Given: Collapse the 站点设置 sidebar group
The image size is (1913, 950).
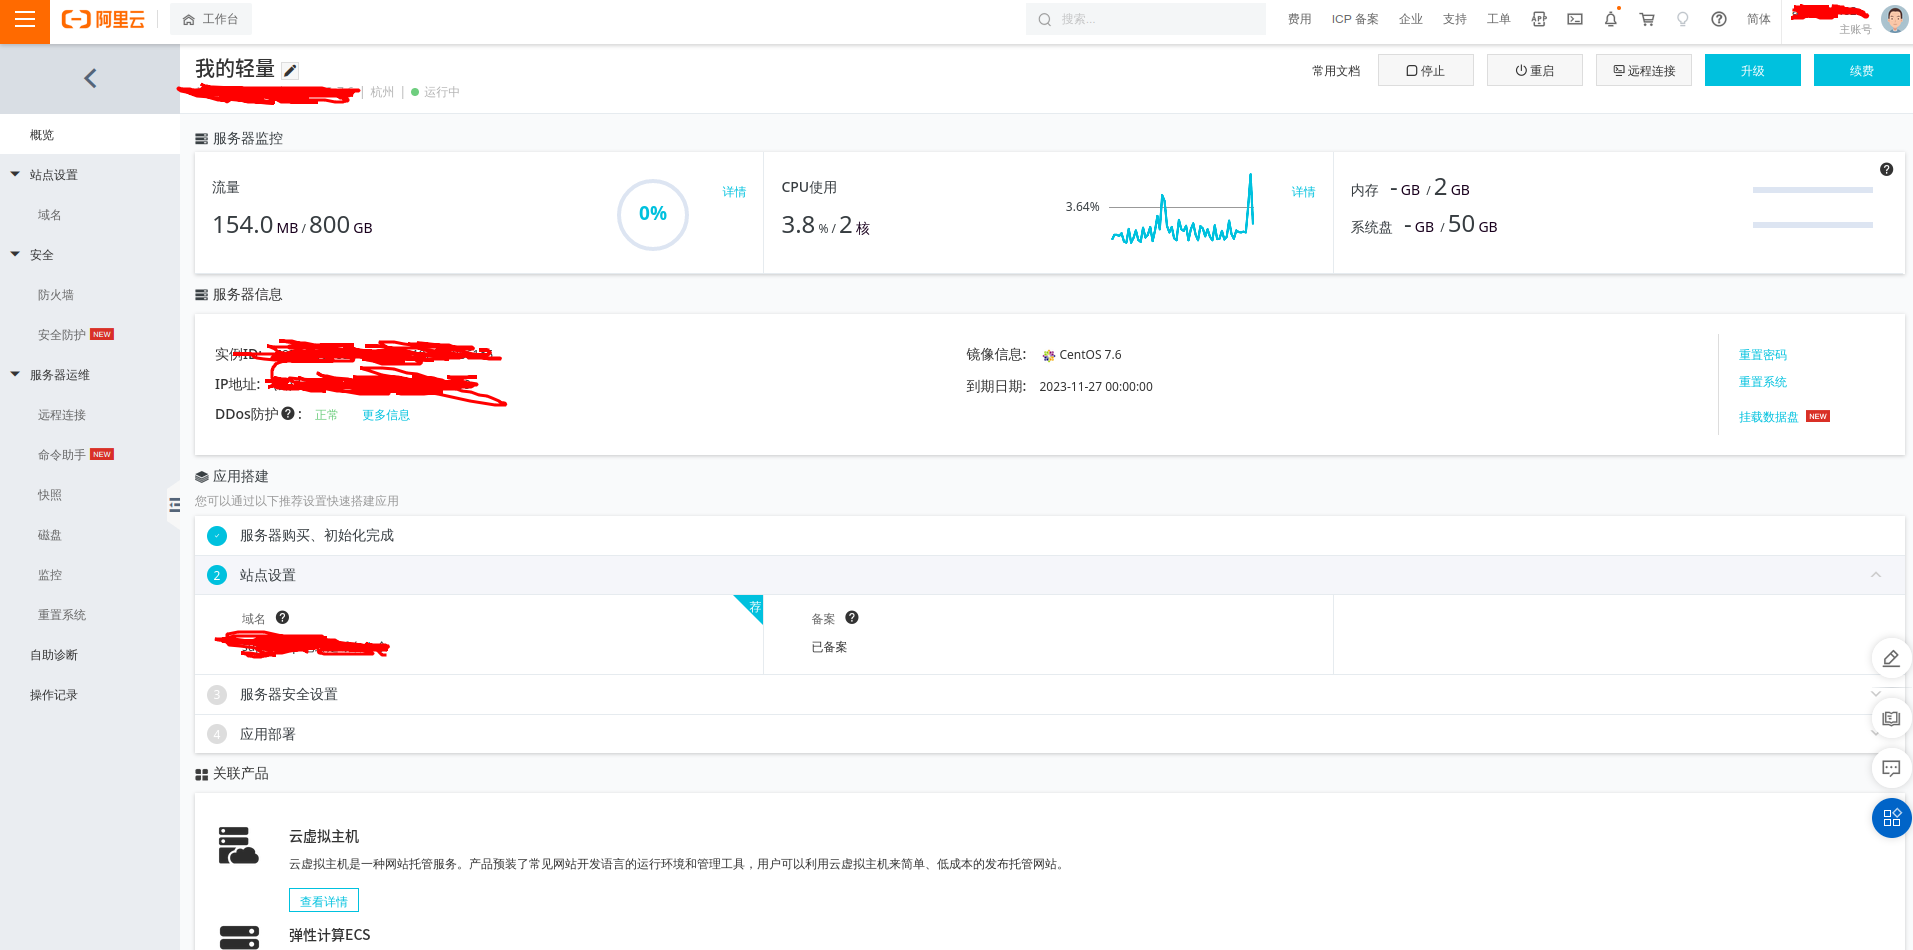Looking at the screenshot, I should click(x=16, y=174).
